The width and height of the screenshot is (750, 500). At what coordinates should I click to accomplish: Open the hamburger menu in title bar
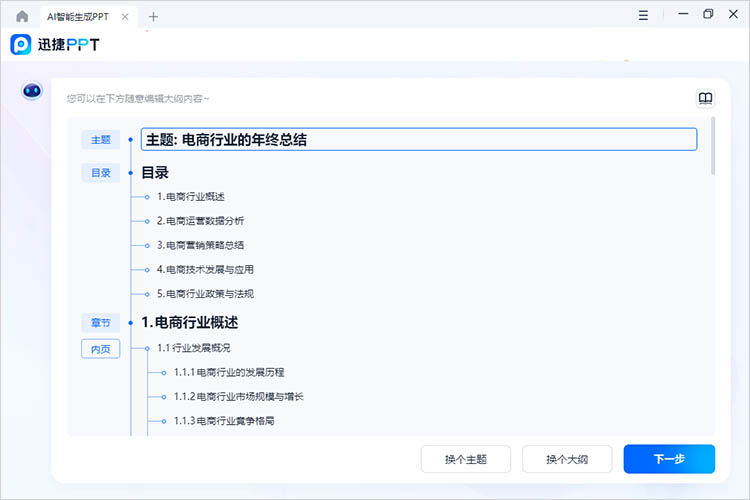point(645,15)
